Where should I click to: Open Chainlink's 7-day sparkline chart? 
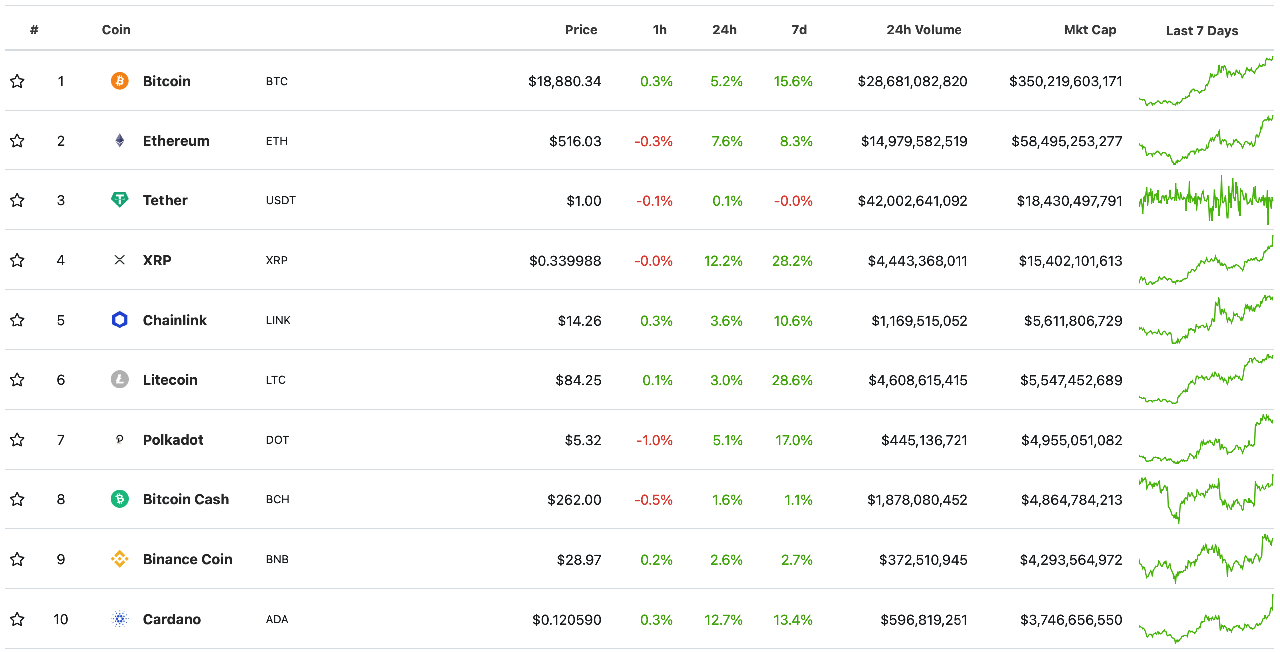pos(1206,320)
